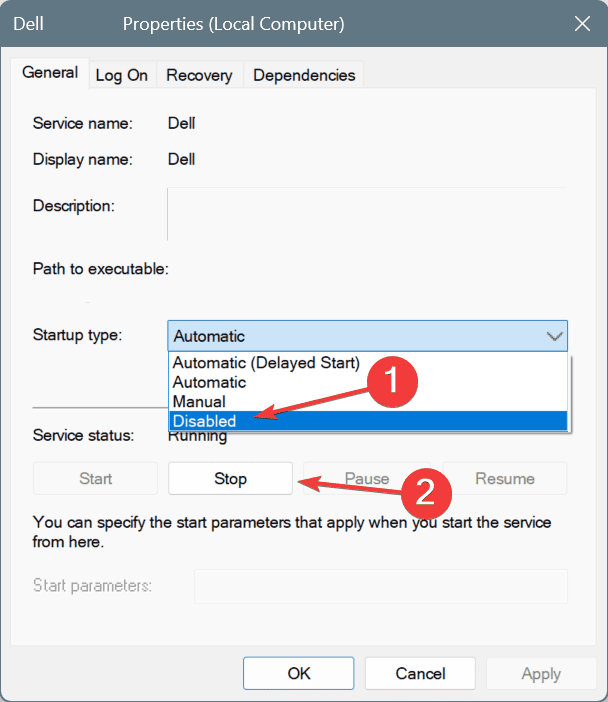Click the Start service button
Viewport: 608px width, 702px height.
click(95, 479)
